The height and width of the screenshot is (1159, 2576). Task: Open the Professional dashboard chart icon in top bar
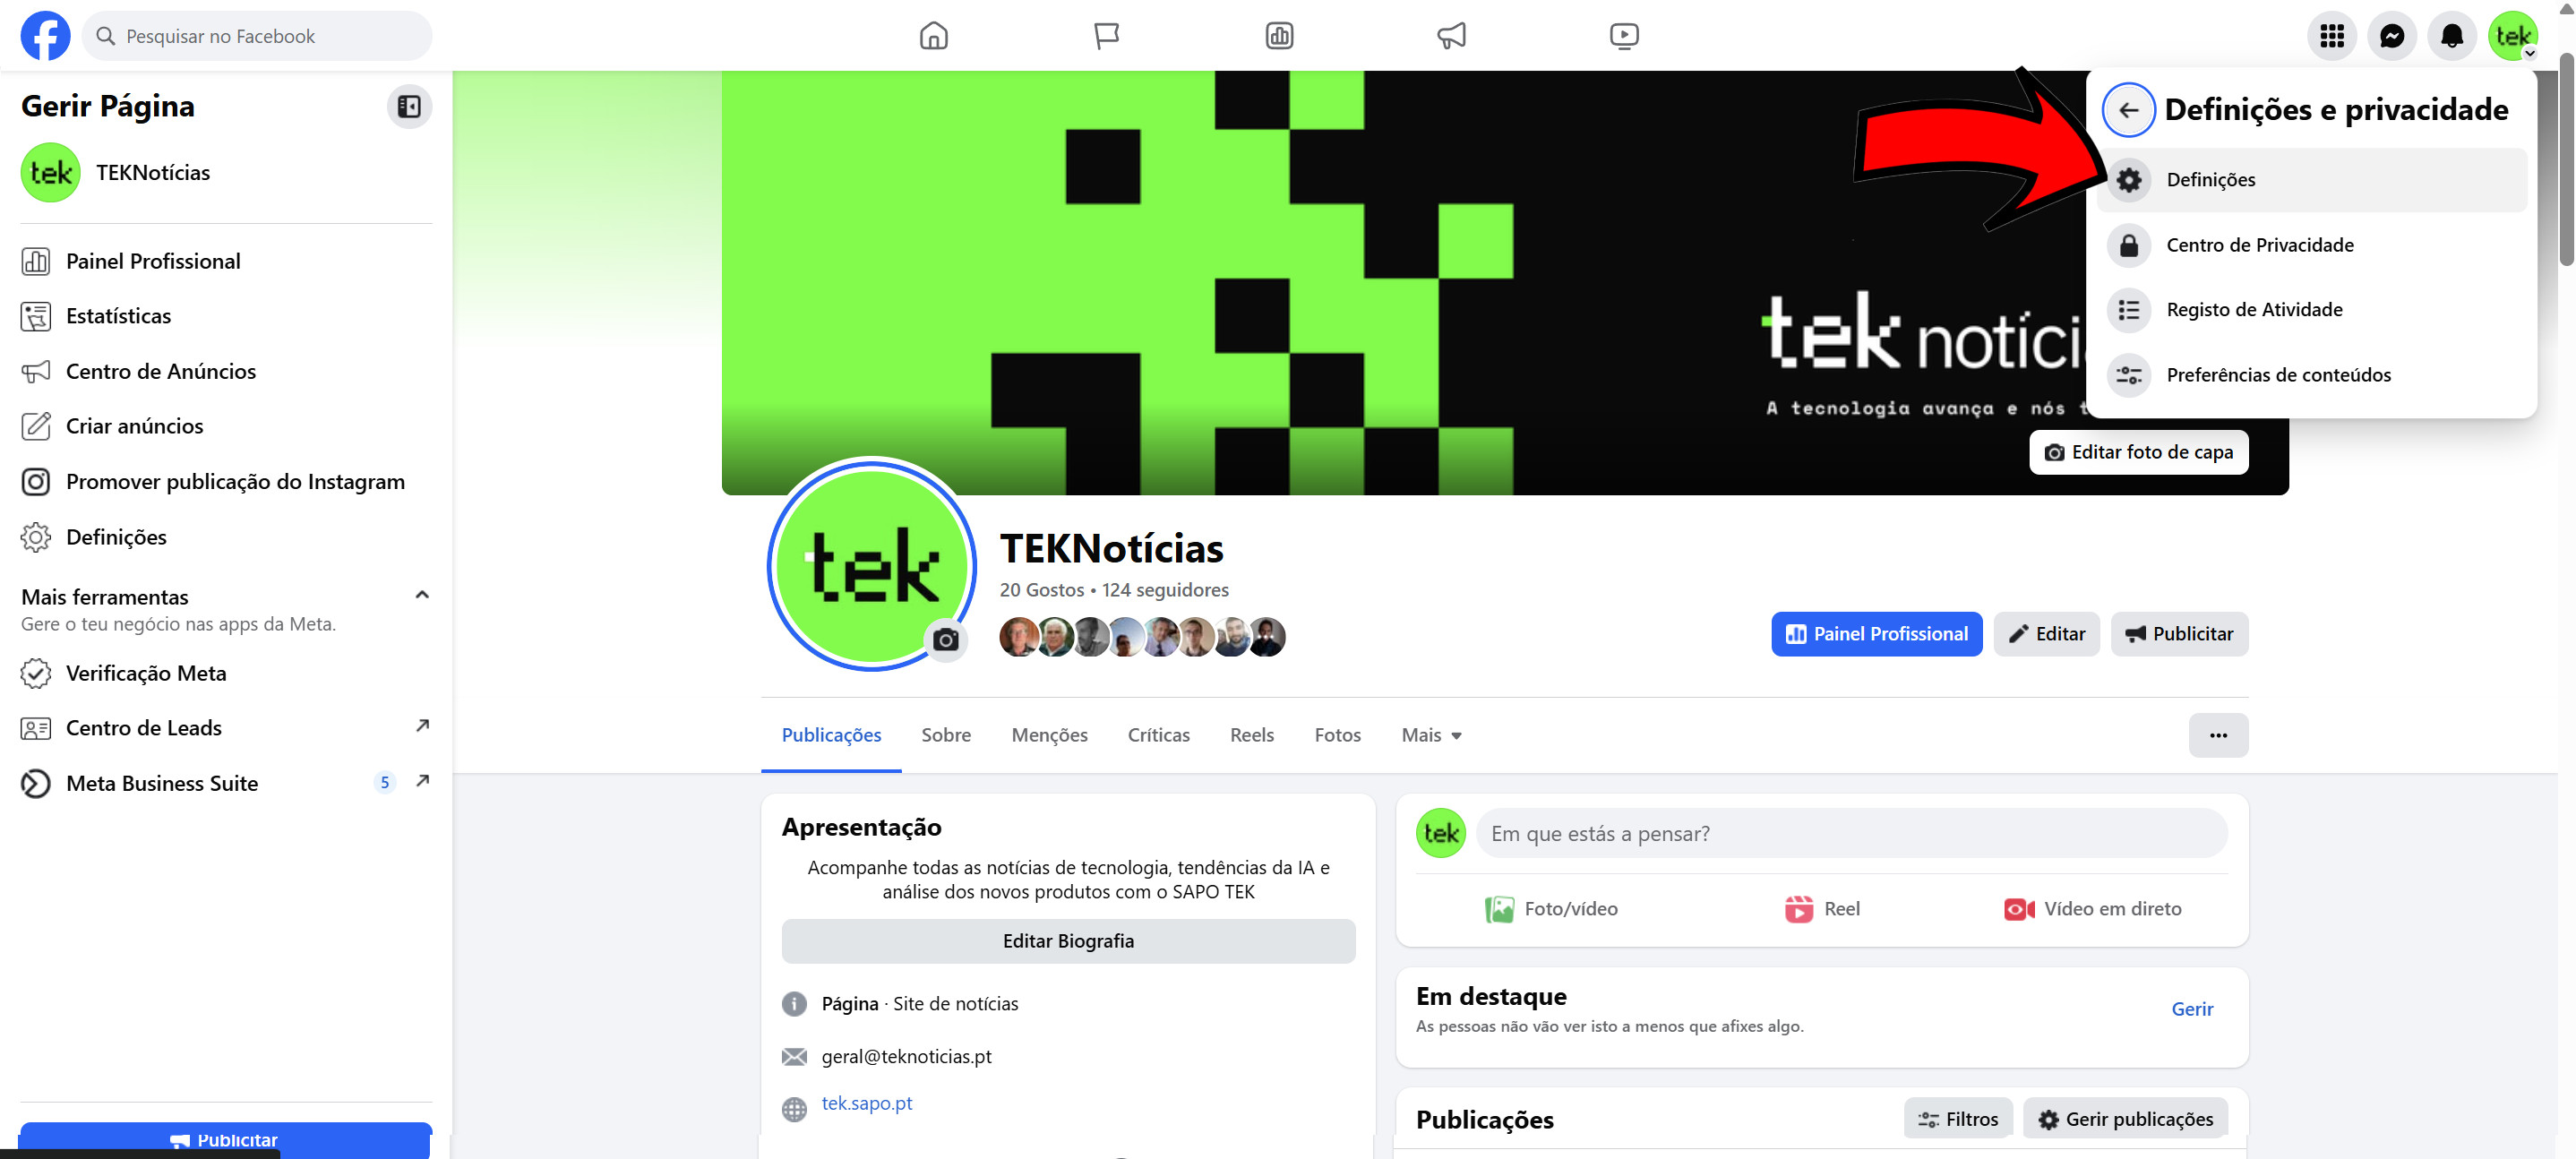coord(1279,36)
